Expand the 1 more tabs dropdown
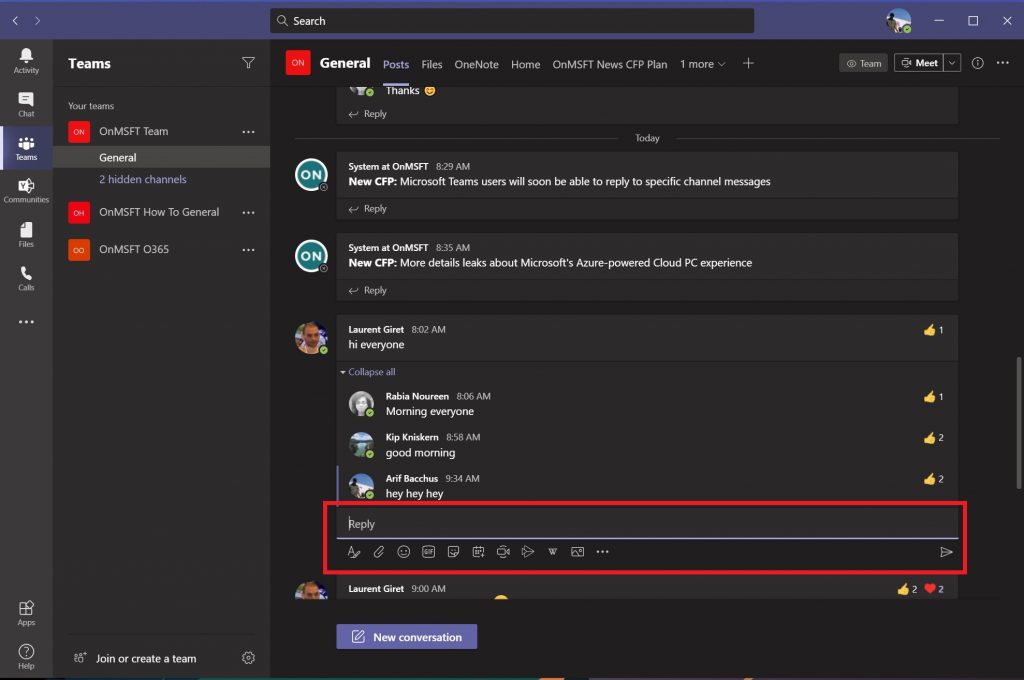This screenshot has height=680, width=1024. click(703, 64)
